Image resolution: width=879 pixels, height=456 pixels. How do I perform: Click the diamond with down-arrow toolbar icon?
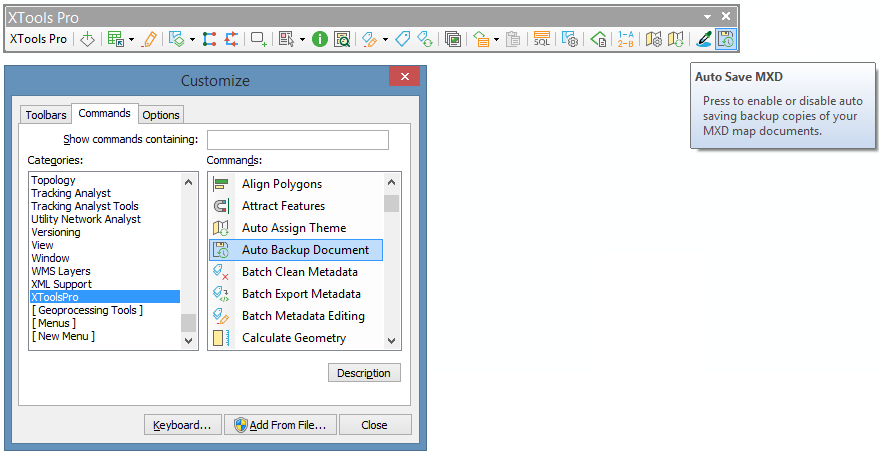coord(87,39)
